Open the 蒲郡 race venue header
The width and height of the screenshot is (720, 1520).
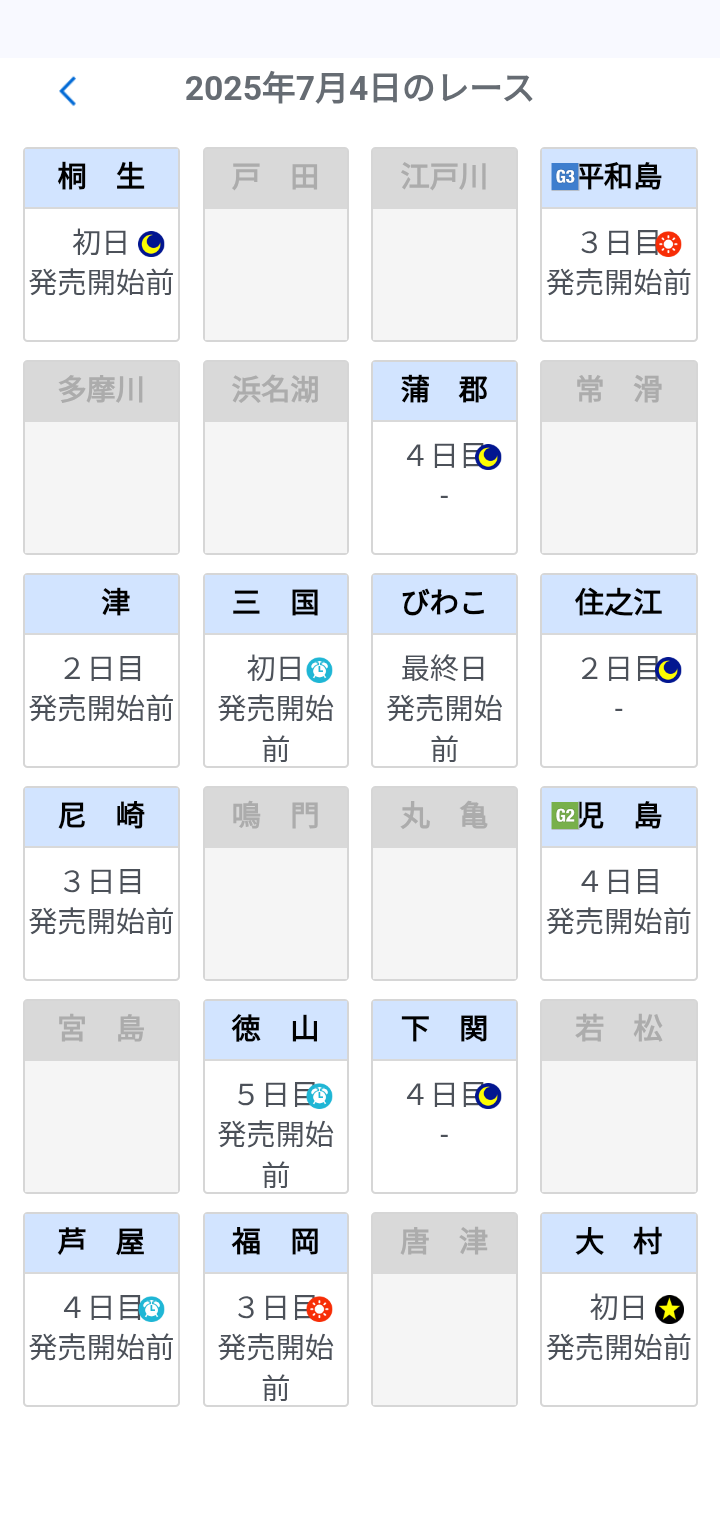point(444,391)
